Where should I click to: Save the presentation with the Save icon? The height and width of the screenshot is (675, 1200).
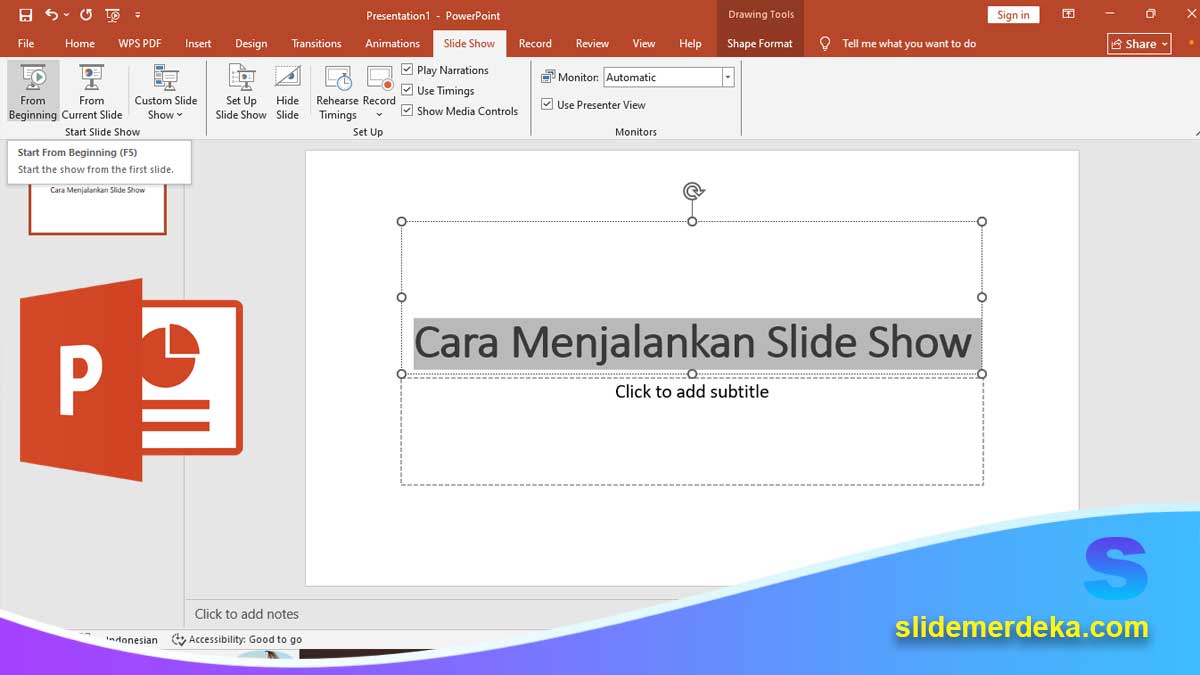(26, 15)
